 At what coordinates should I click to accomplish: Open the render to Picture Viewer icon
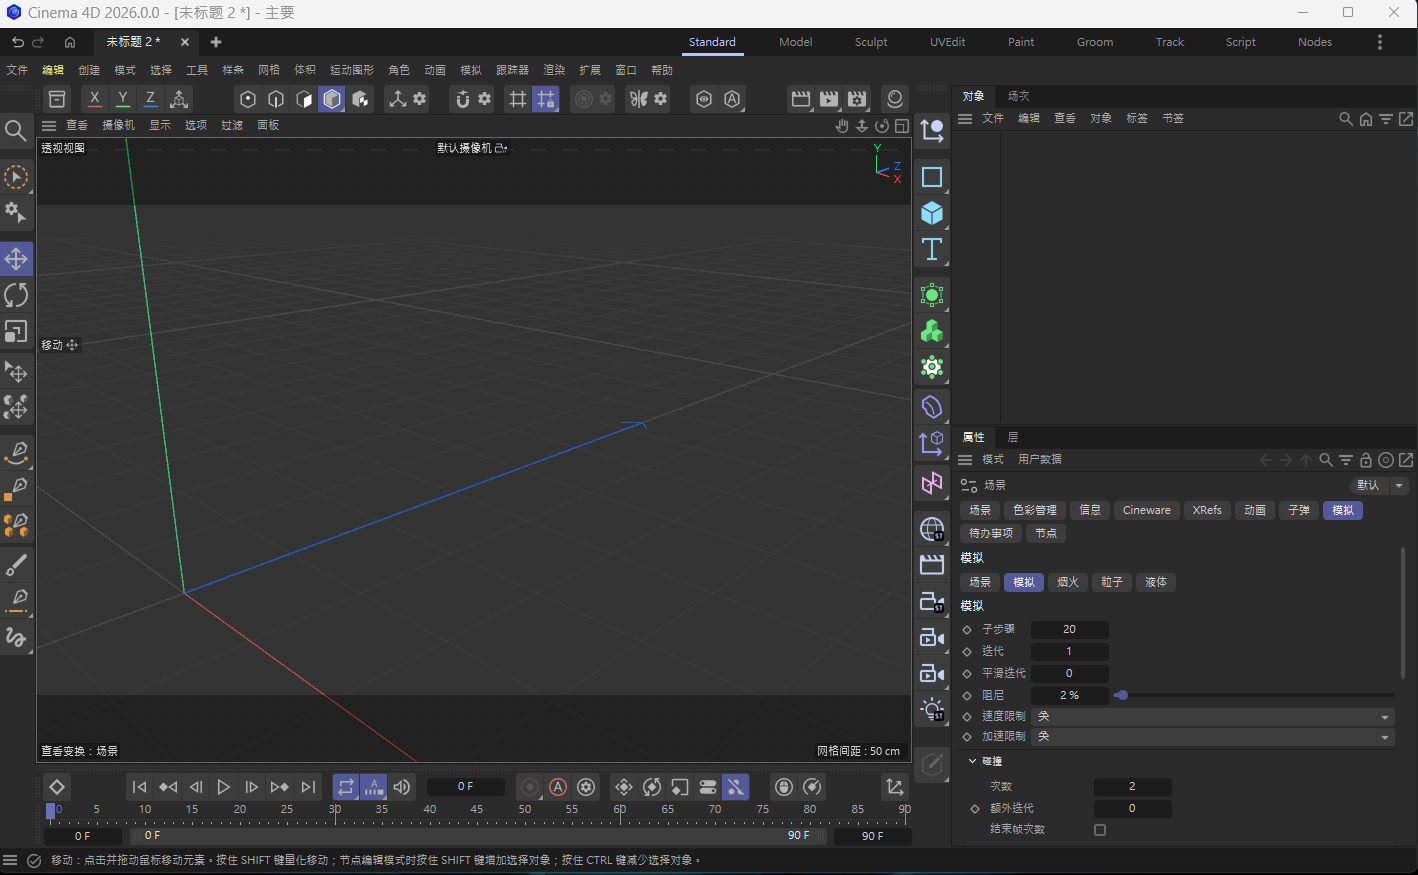(x=829, y=99)
